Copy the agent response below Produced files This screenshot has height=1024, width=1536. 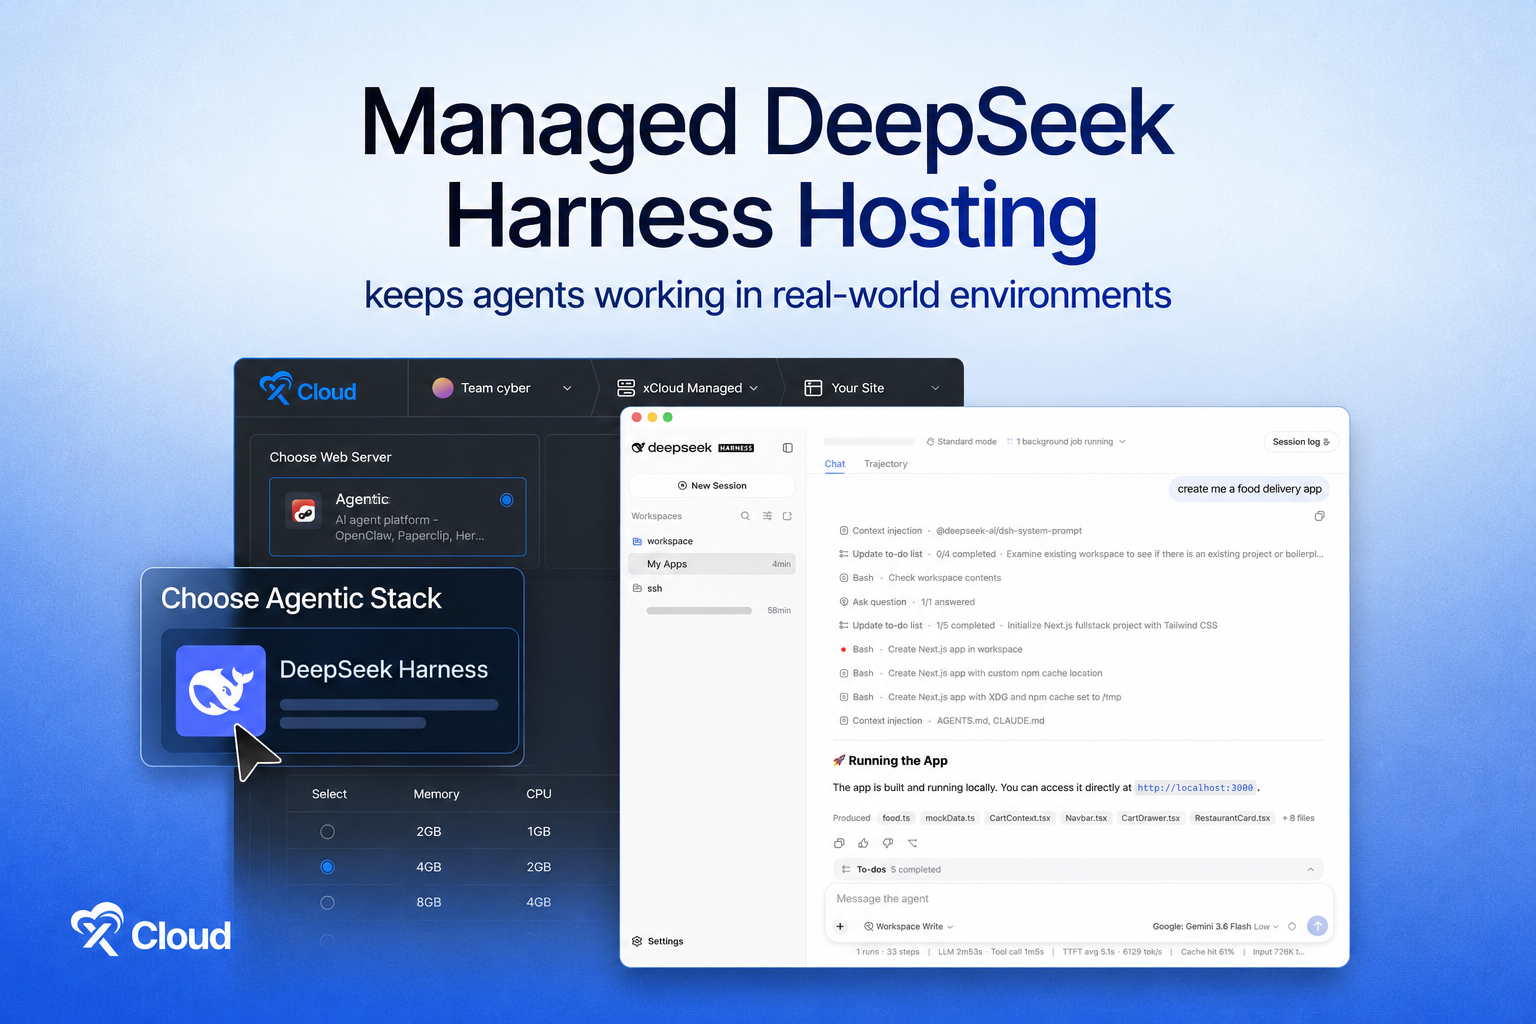pos(839,843)
